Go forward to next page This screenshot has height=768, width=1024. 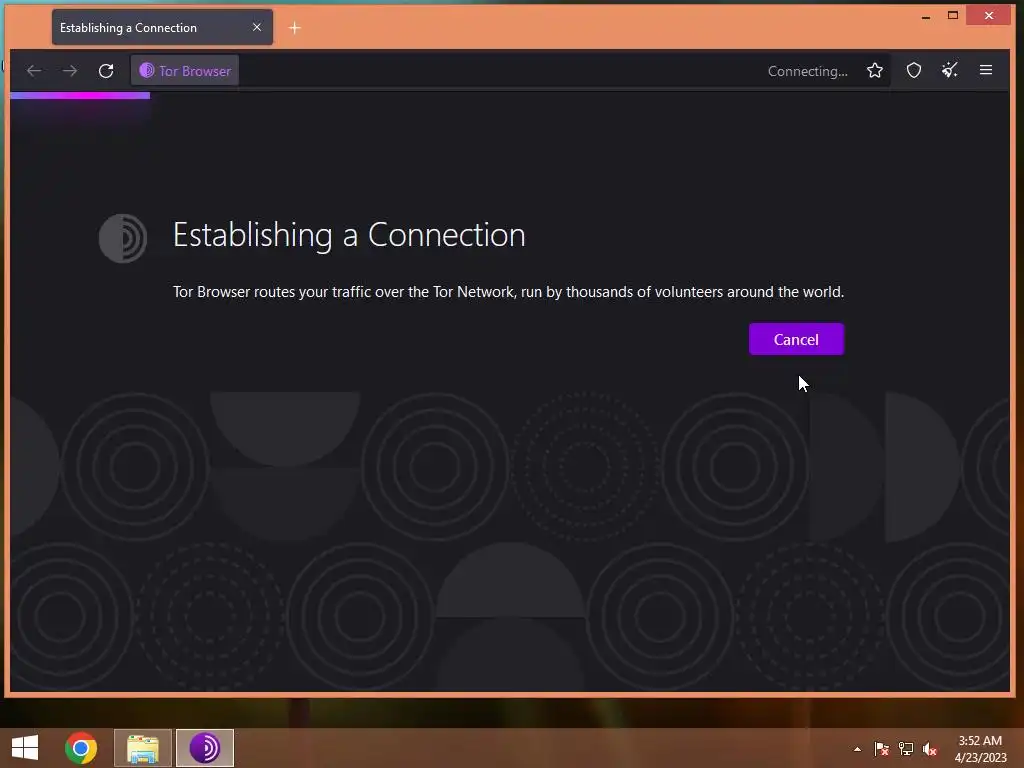(70, 71)
